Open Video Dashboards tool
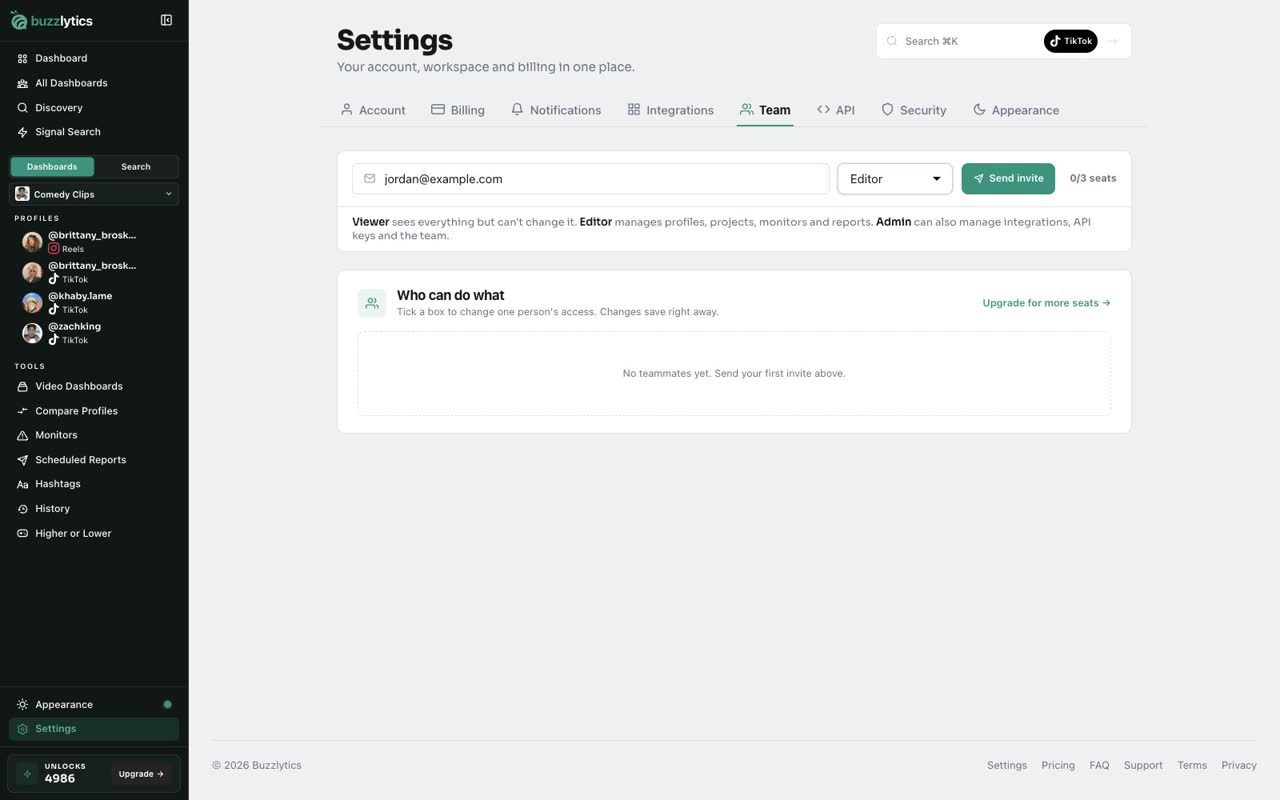The width and height of the screenshot is (1280, 800). 94,386
